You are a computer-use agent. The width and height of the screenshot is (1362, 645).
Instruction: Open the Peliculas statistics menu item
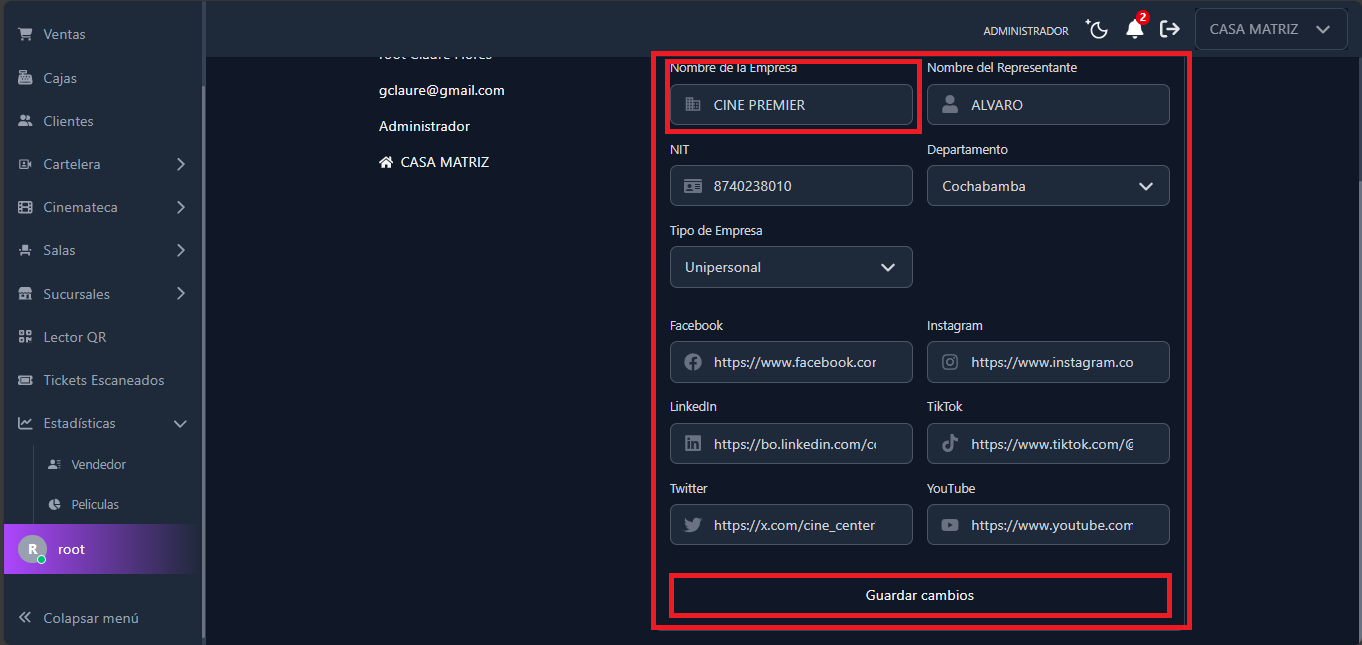click(x=94, y=505)
